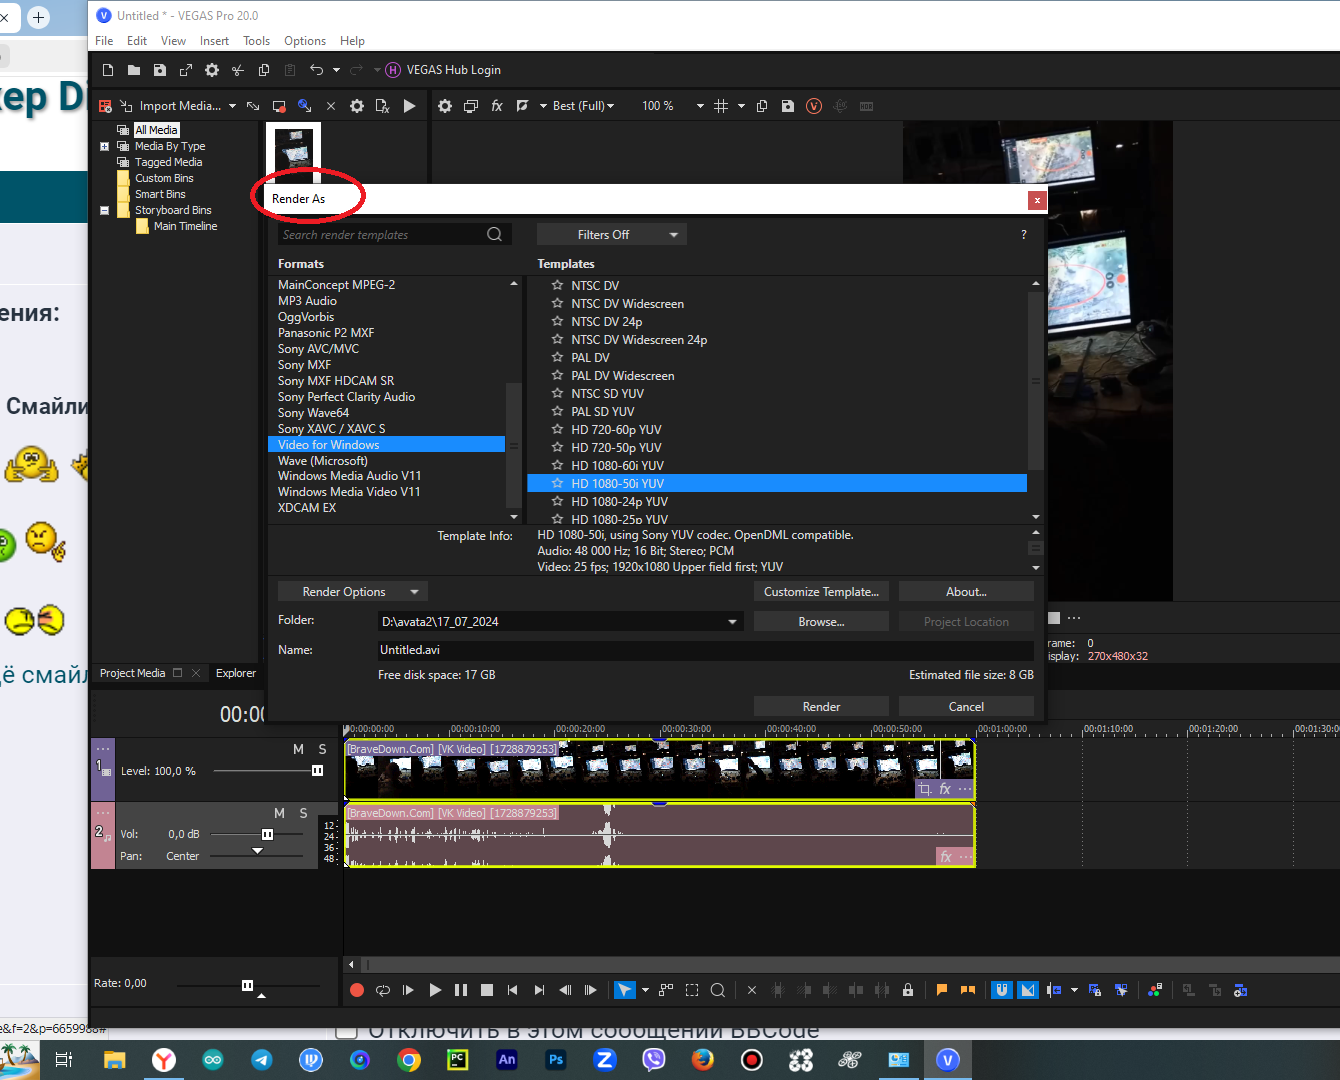Toggle Split Screen View icon in preview
The height and width of the screenshot is (1080, 1340).
pos(522,106)
